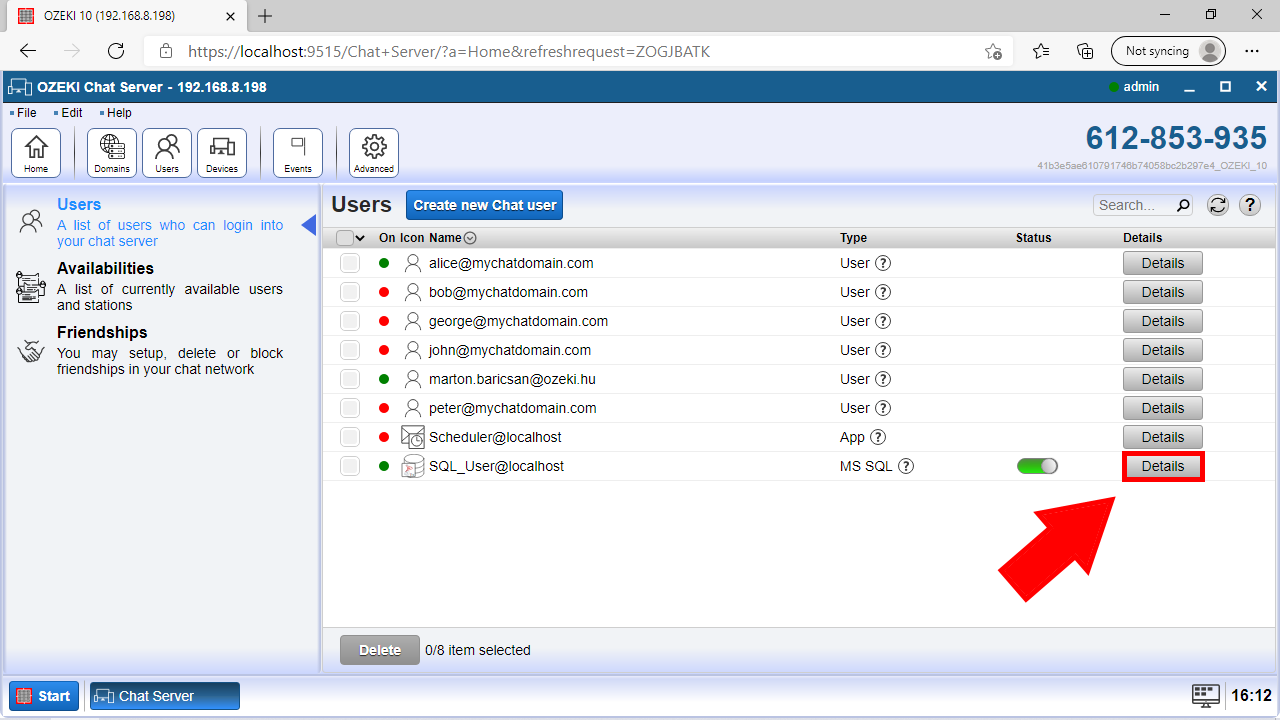Click the refresh icon beside the search box
The height and width of the screenshot is (720, 1280).
pos(1217,205)
